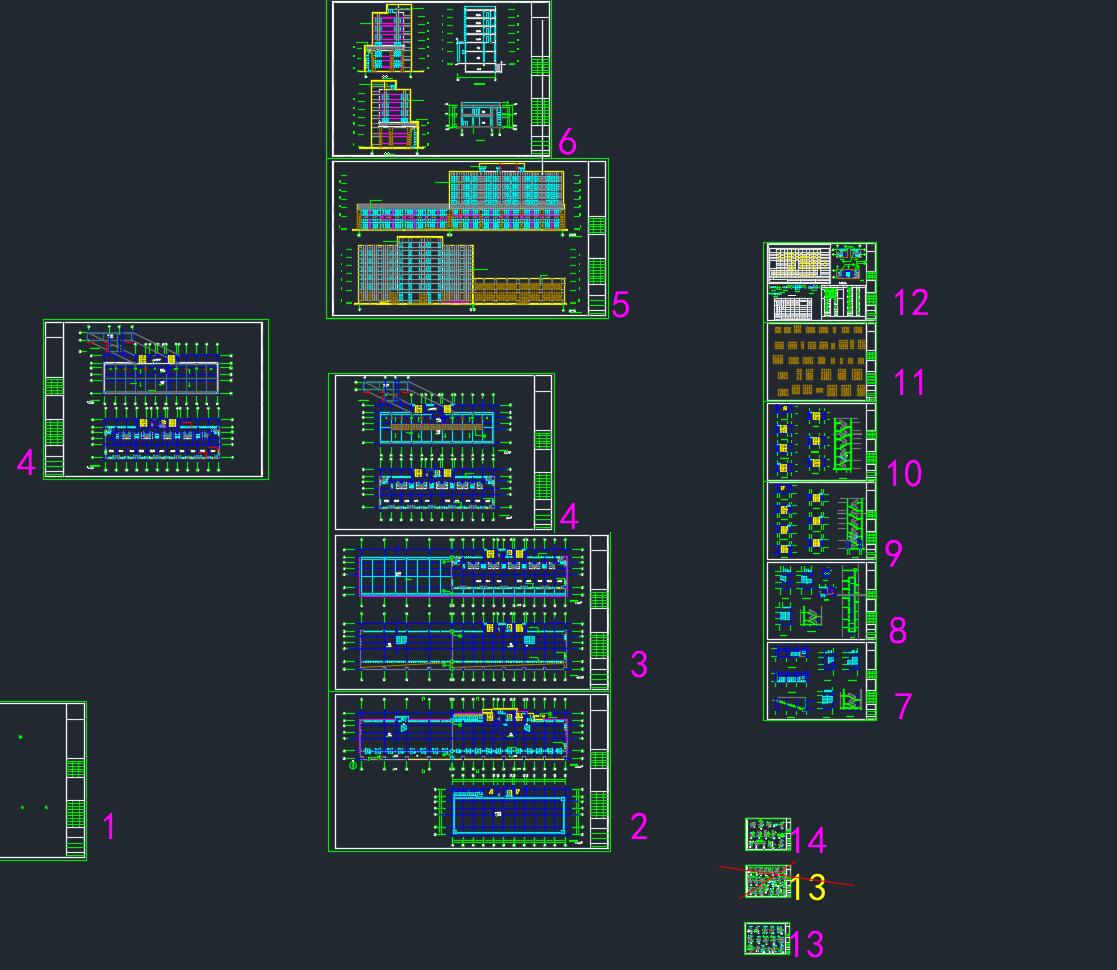Select the top sheet with section drawings labeled 6
This screenshot has height=970, width=1117.
coord(440,78)
